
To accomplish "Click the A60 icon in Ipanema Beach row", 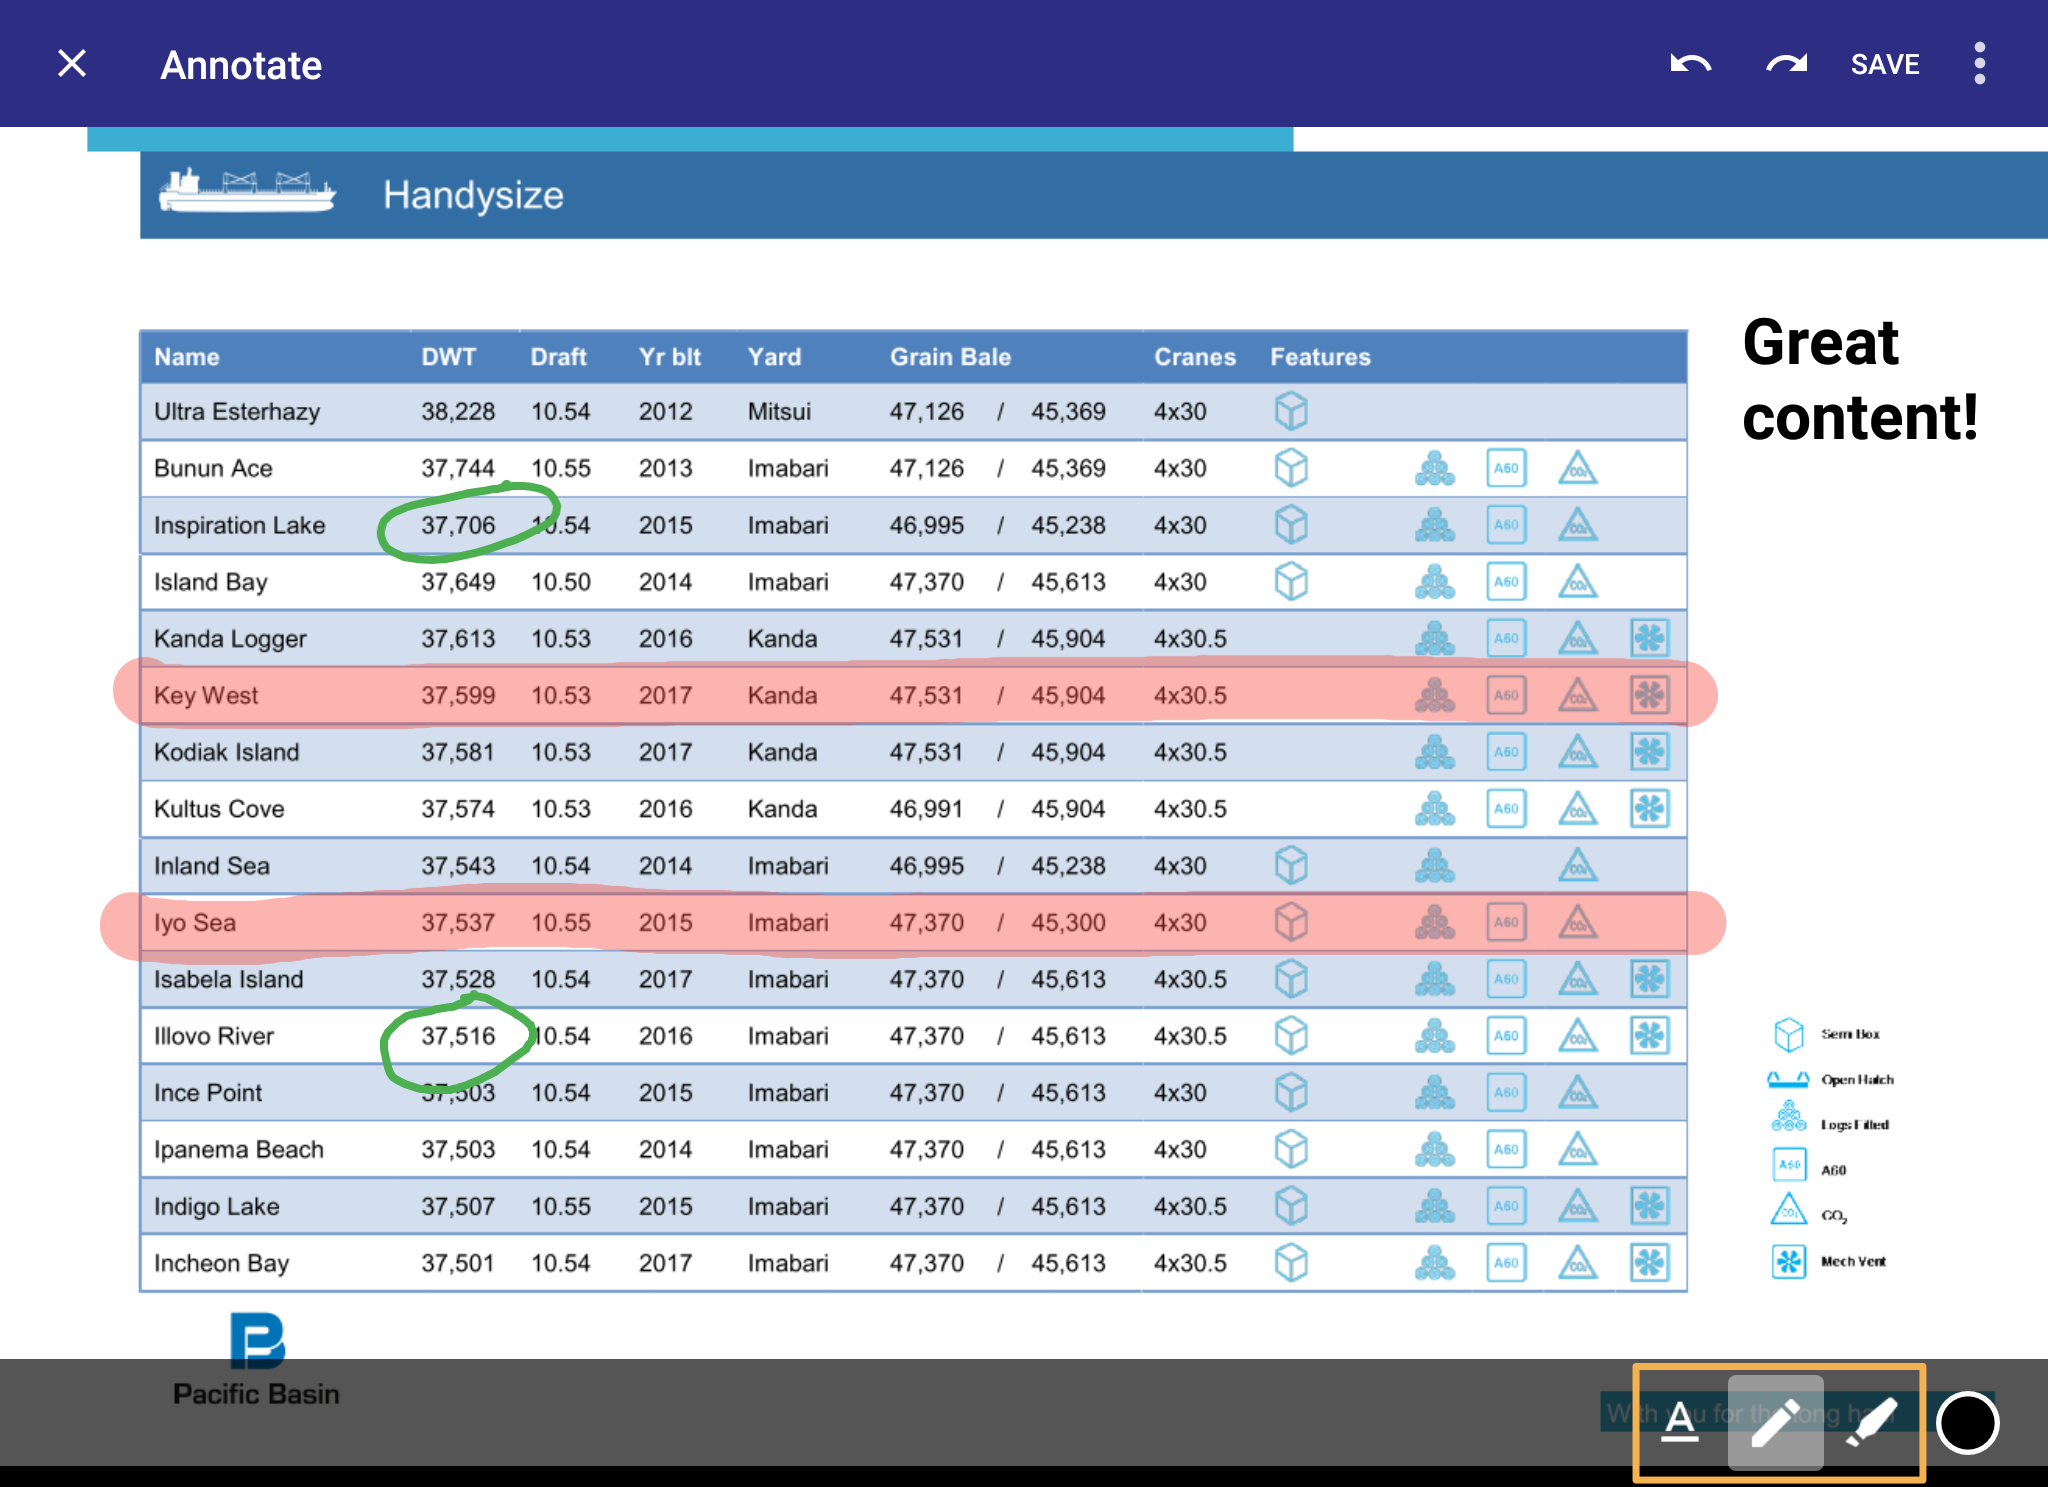I will (x=1506, y=1149).
